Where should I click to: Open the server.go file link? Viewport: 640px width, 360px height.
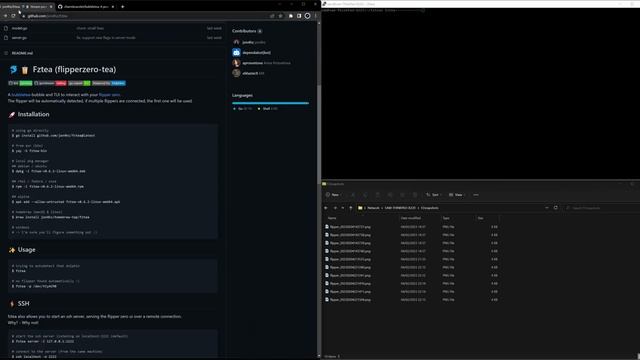pos(19,38)
